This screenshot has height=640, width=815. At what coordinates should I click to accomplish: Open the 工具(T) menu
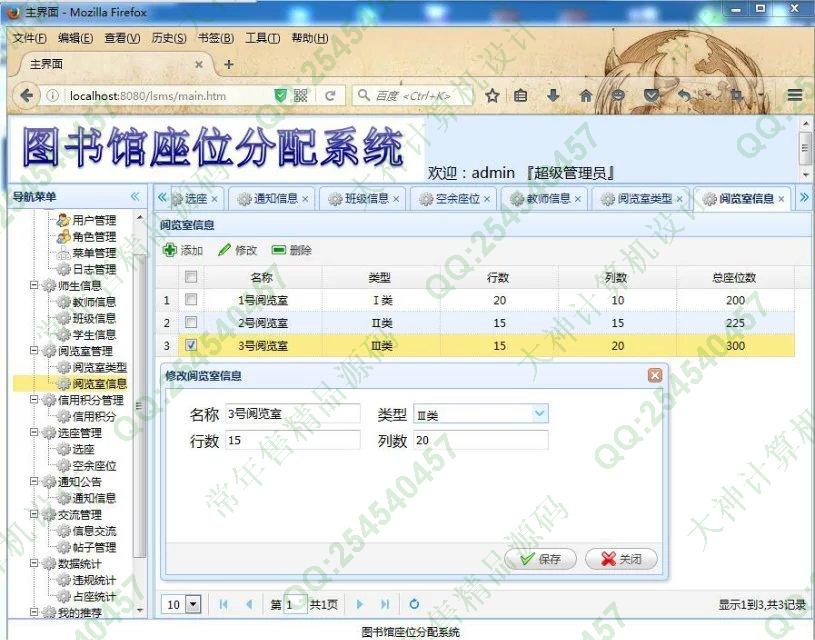tap(262, 38)
